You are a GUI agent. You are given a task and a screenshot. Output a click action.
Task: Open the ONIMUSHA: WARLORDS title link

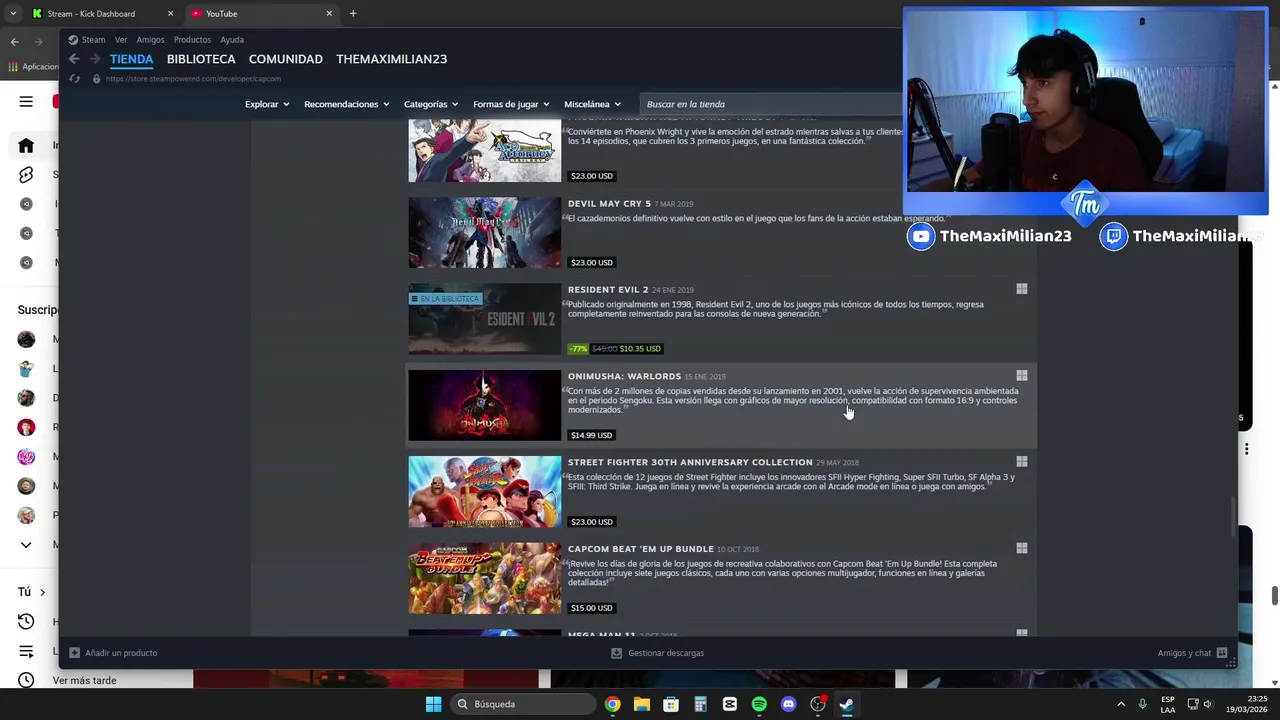[624, 376]
